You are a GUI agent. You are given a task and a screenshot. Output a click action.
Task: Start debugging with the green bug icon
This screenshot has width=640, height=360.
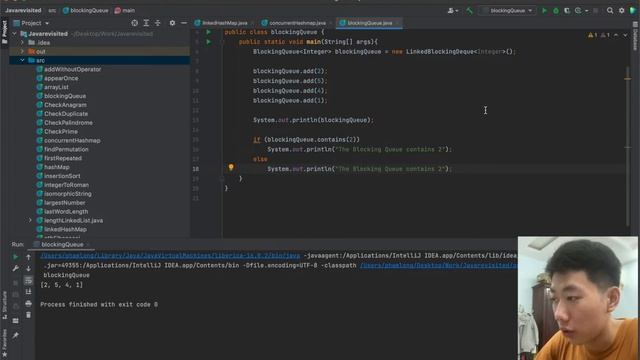[556, 11]
